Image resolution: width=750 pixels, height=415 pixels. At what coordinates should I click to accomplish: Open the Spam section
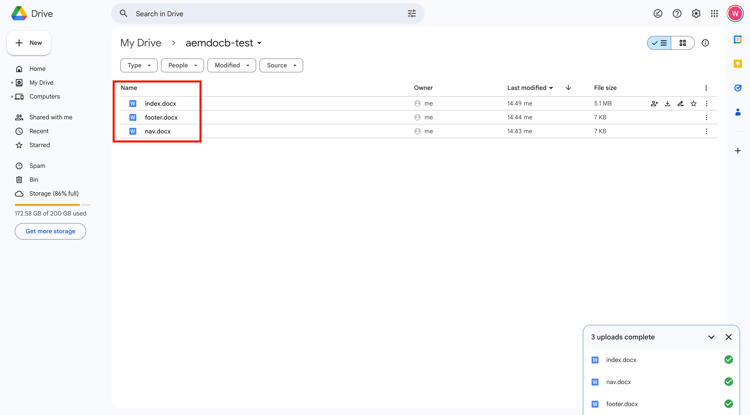[x=37, y=166]
